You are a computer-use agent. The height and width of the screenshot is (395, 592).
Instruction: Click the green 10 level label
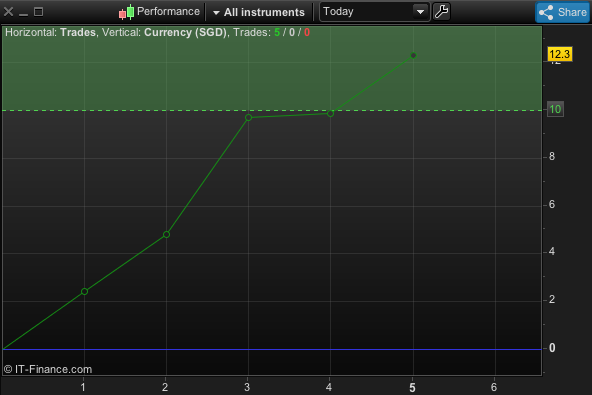click(x=555, y=110)
